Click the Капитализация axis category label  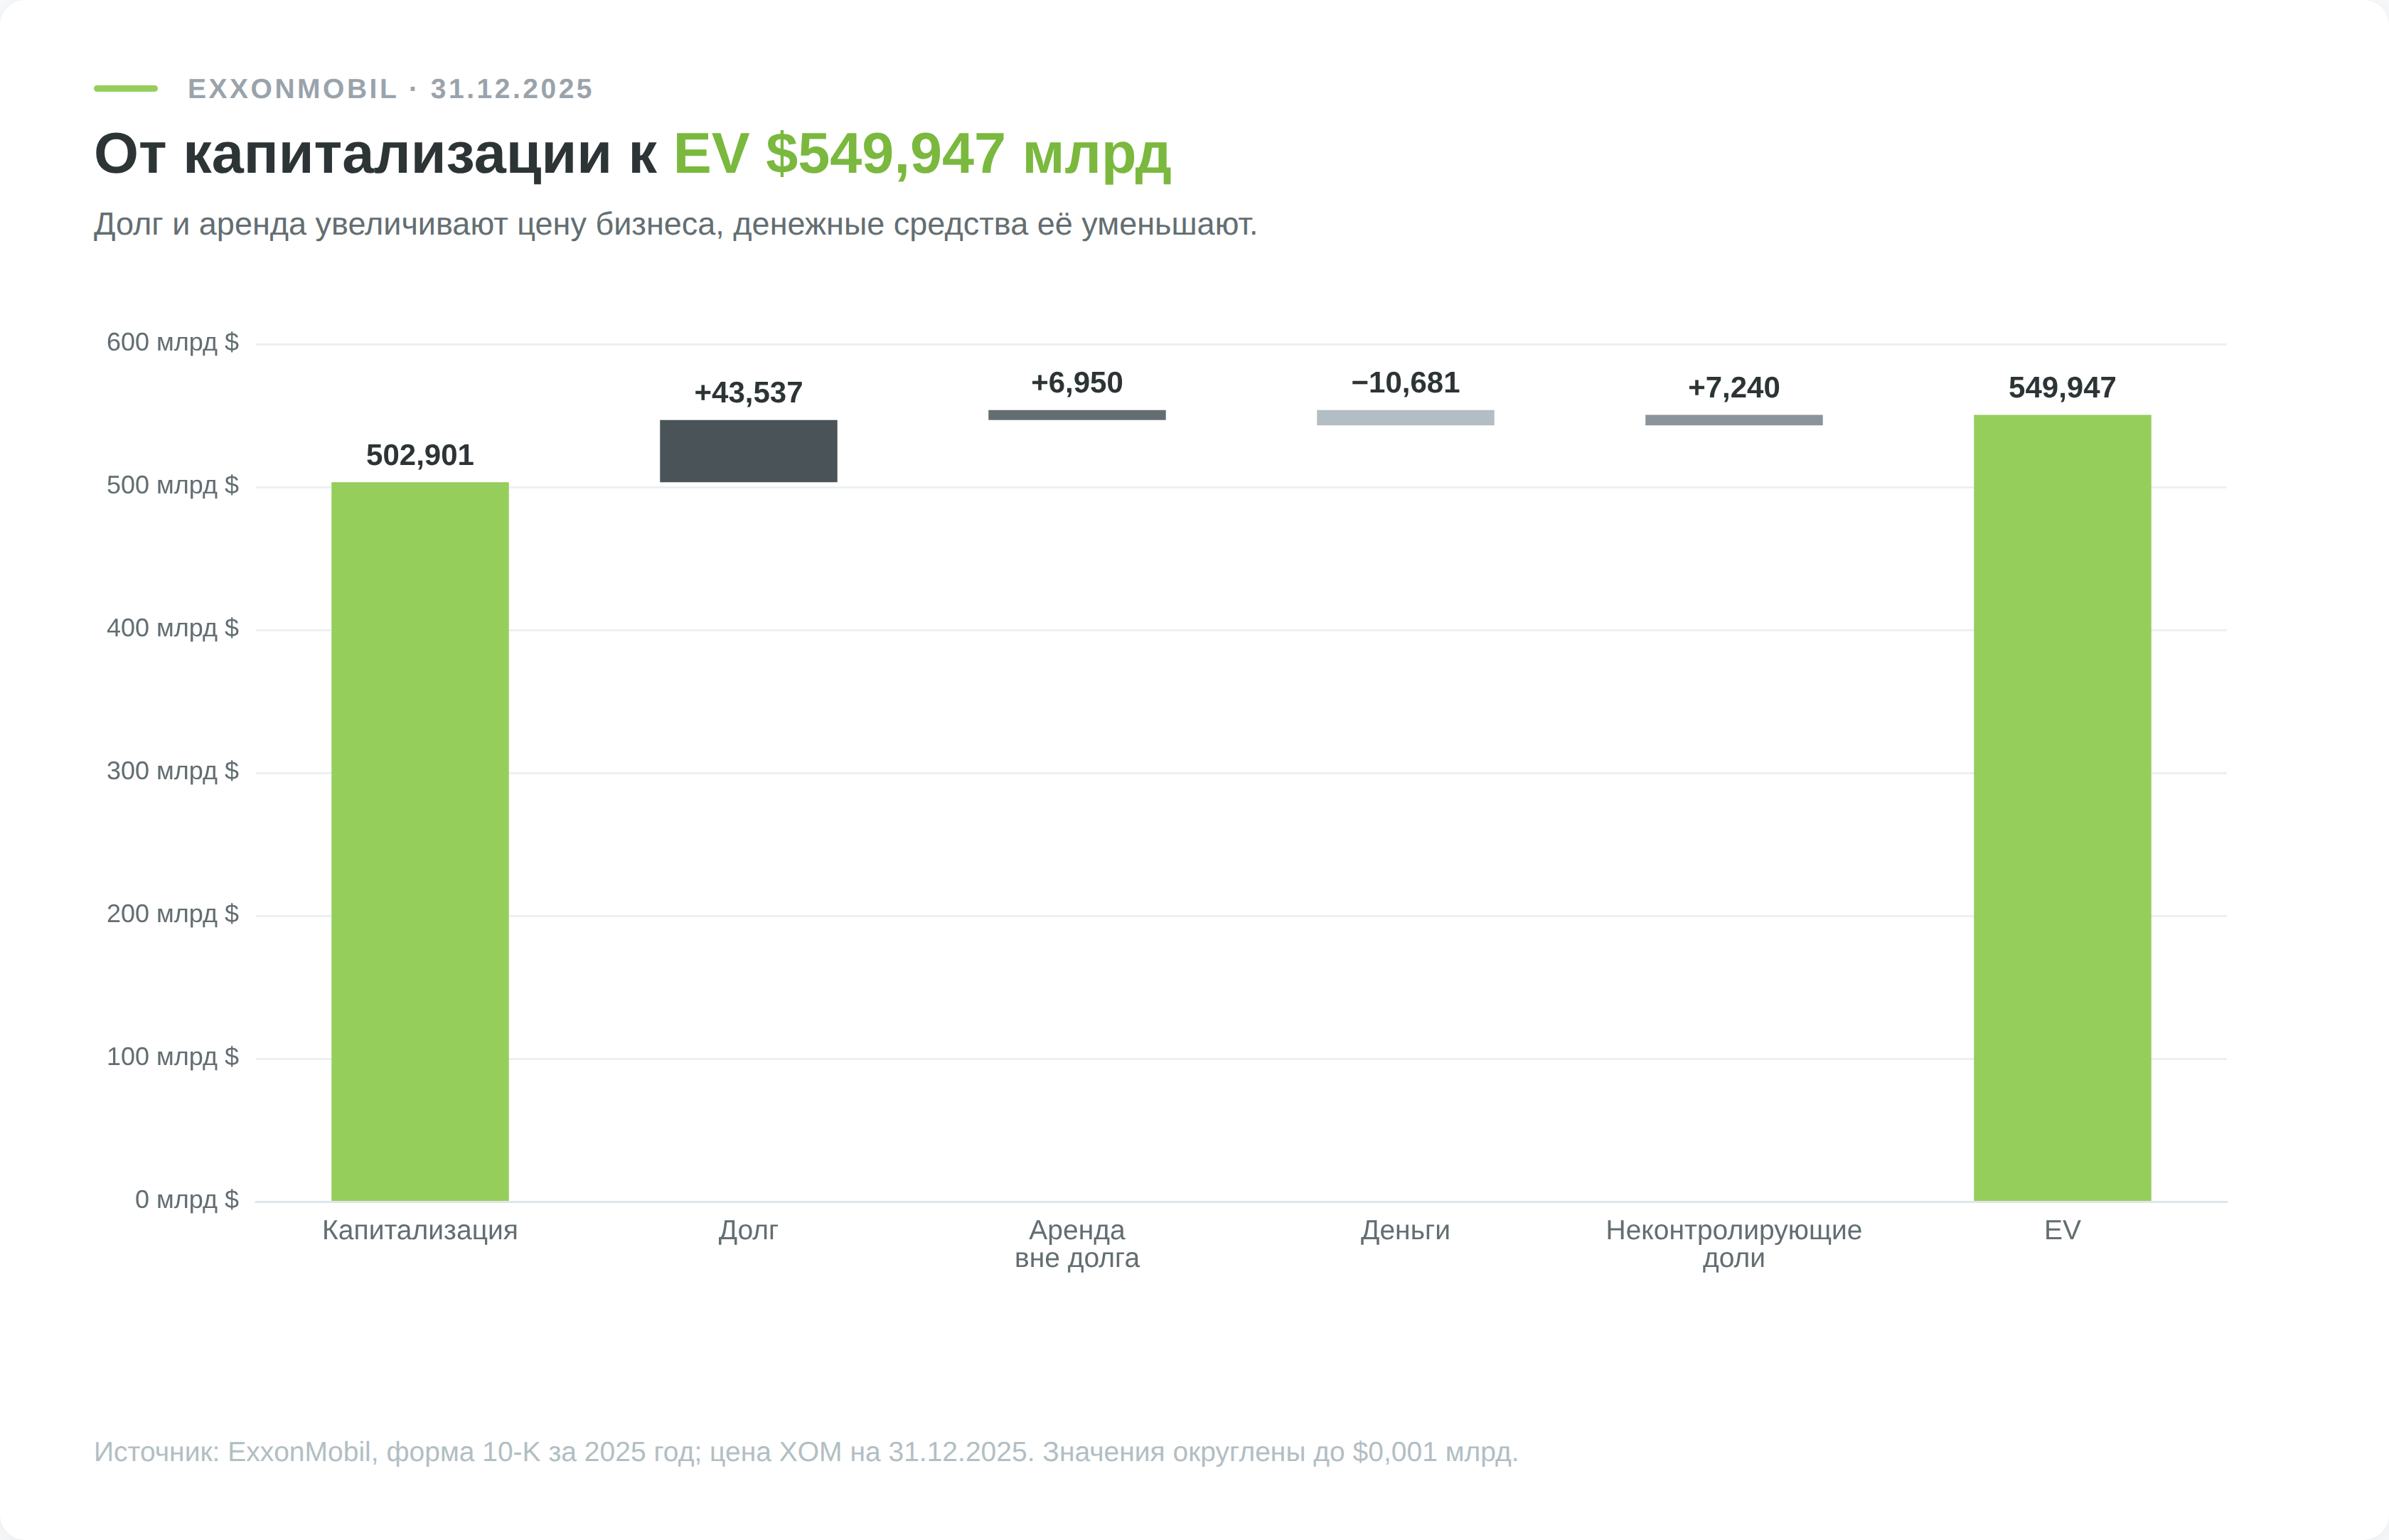coord(420,1230)
